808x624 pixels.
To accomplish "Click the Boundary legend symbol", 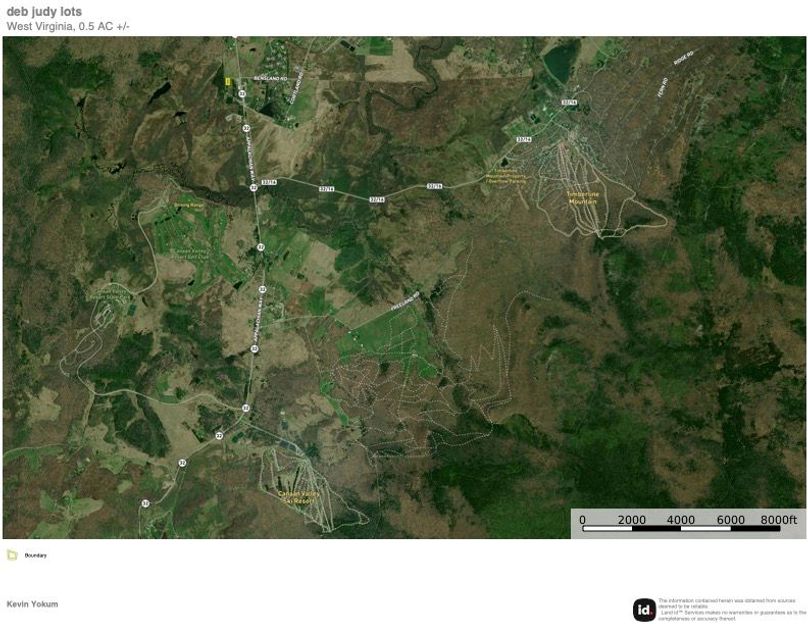I will (x=12, y=555).
